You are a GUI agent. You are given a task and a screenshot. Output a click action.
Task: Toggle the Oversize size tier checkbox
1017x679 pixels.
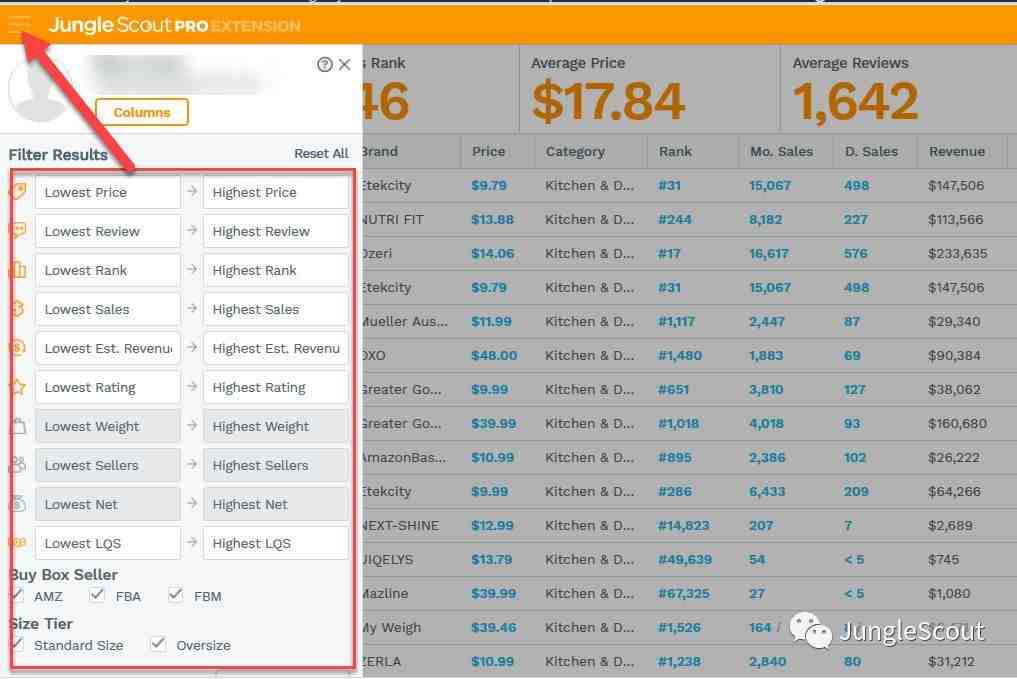pos(158,644)
